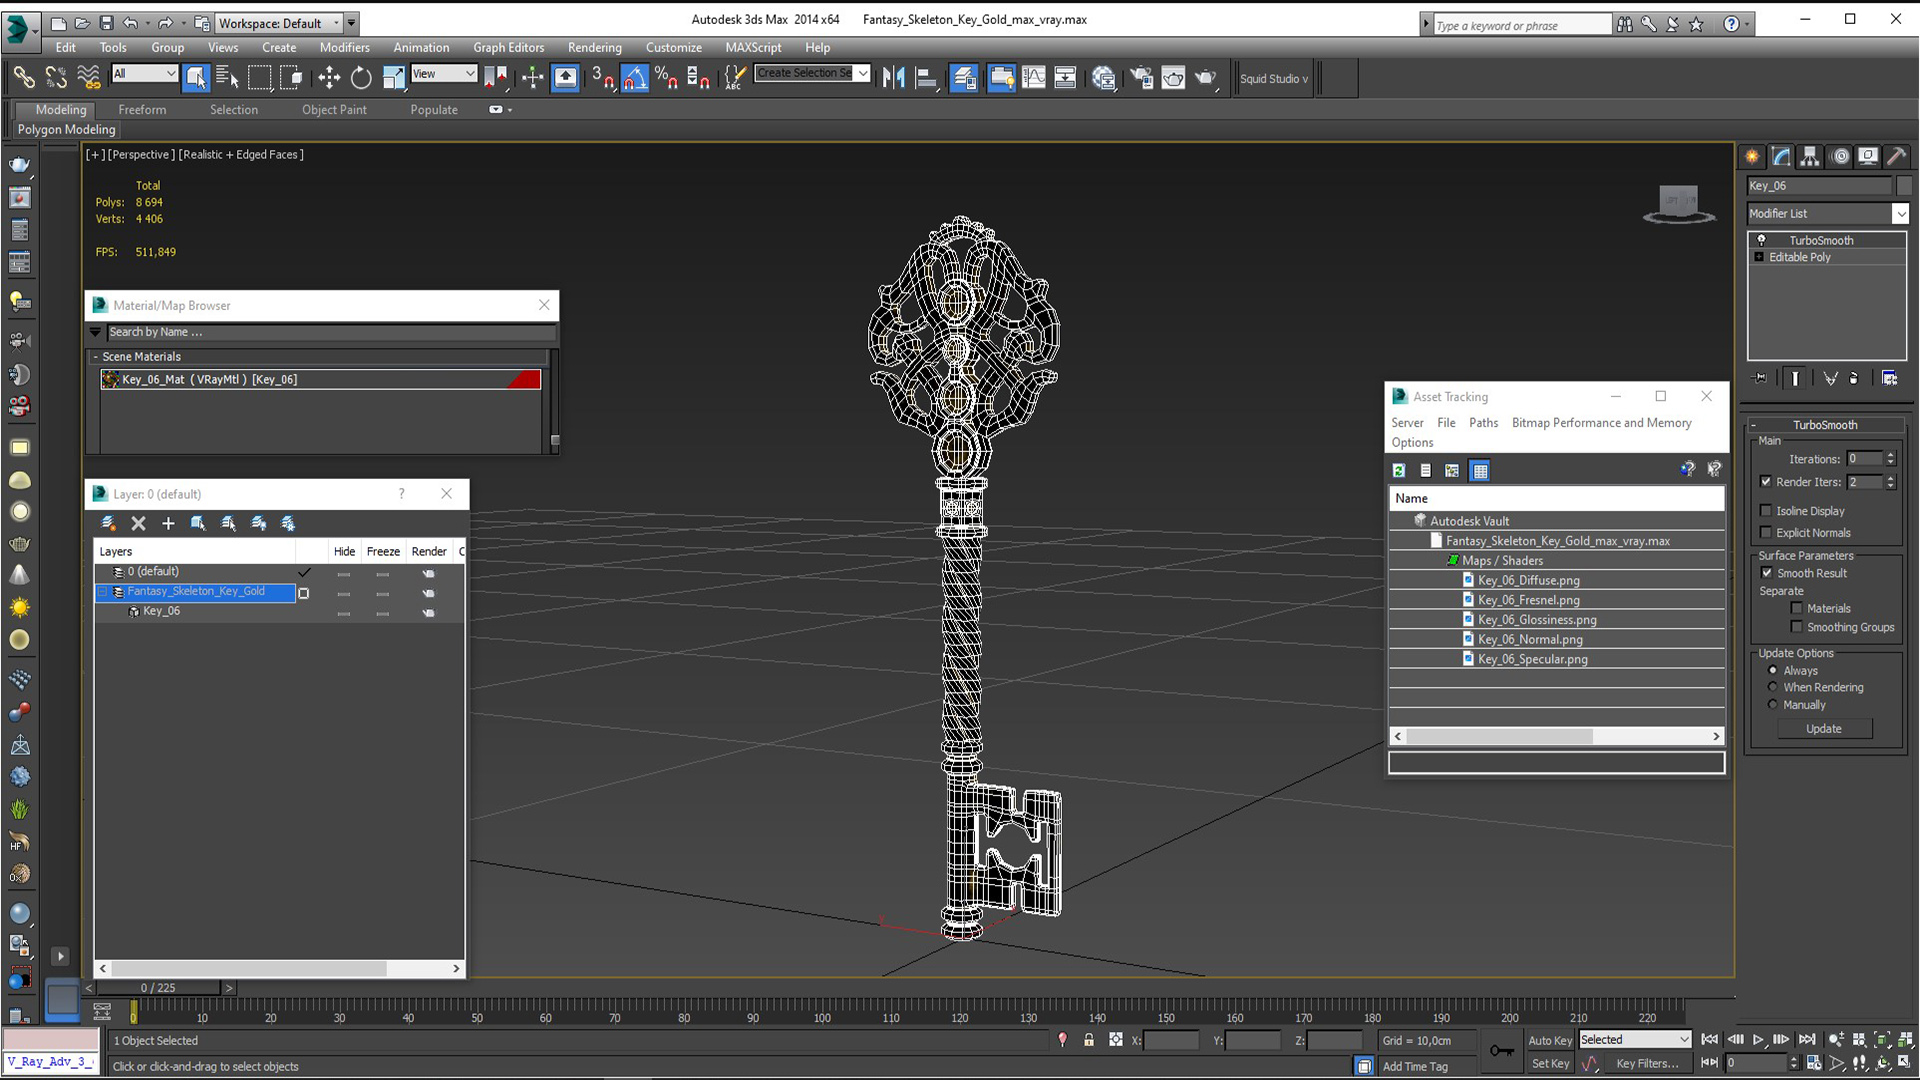This screenshot has width=1920, height=1080.
Task: Activate the Select and Uniform Scale tool
Action: pos(394,78)
